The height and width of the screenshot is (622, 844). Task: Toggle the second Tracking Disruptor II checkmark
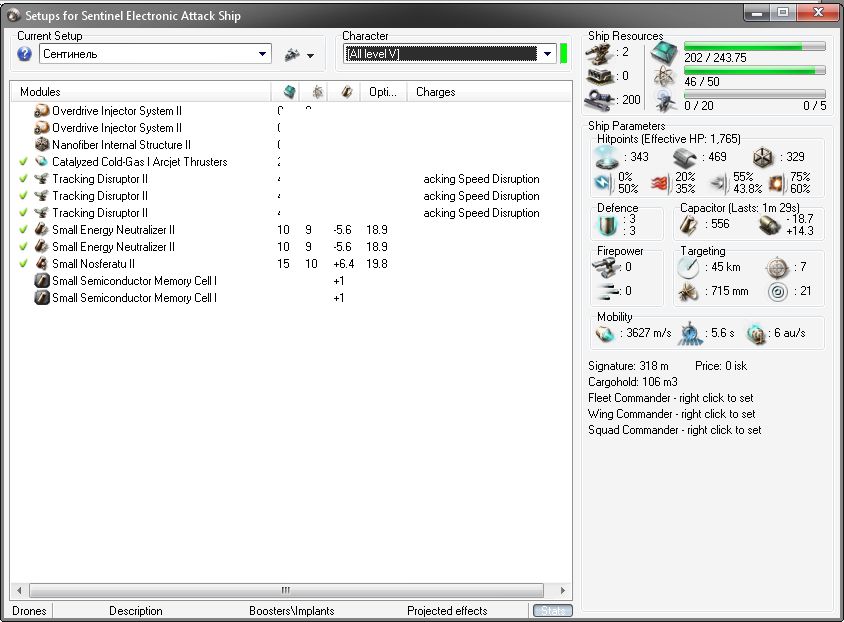[x=23, y=196]
